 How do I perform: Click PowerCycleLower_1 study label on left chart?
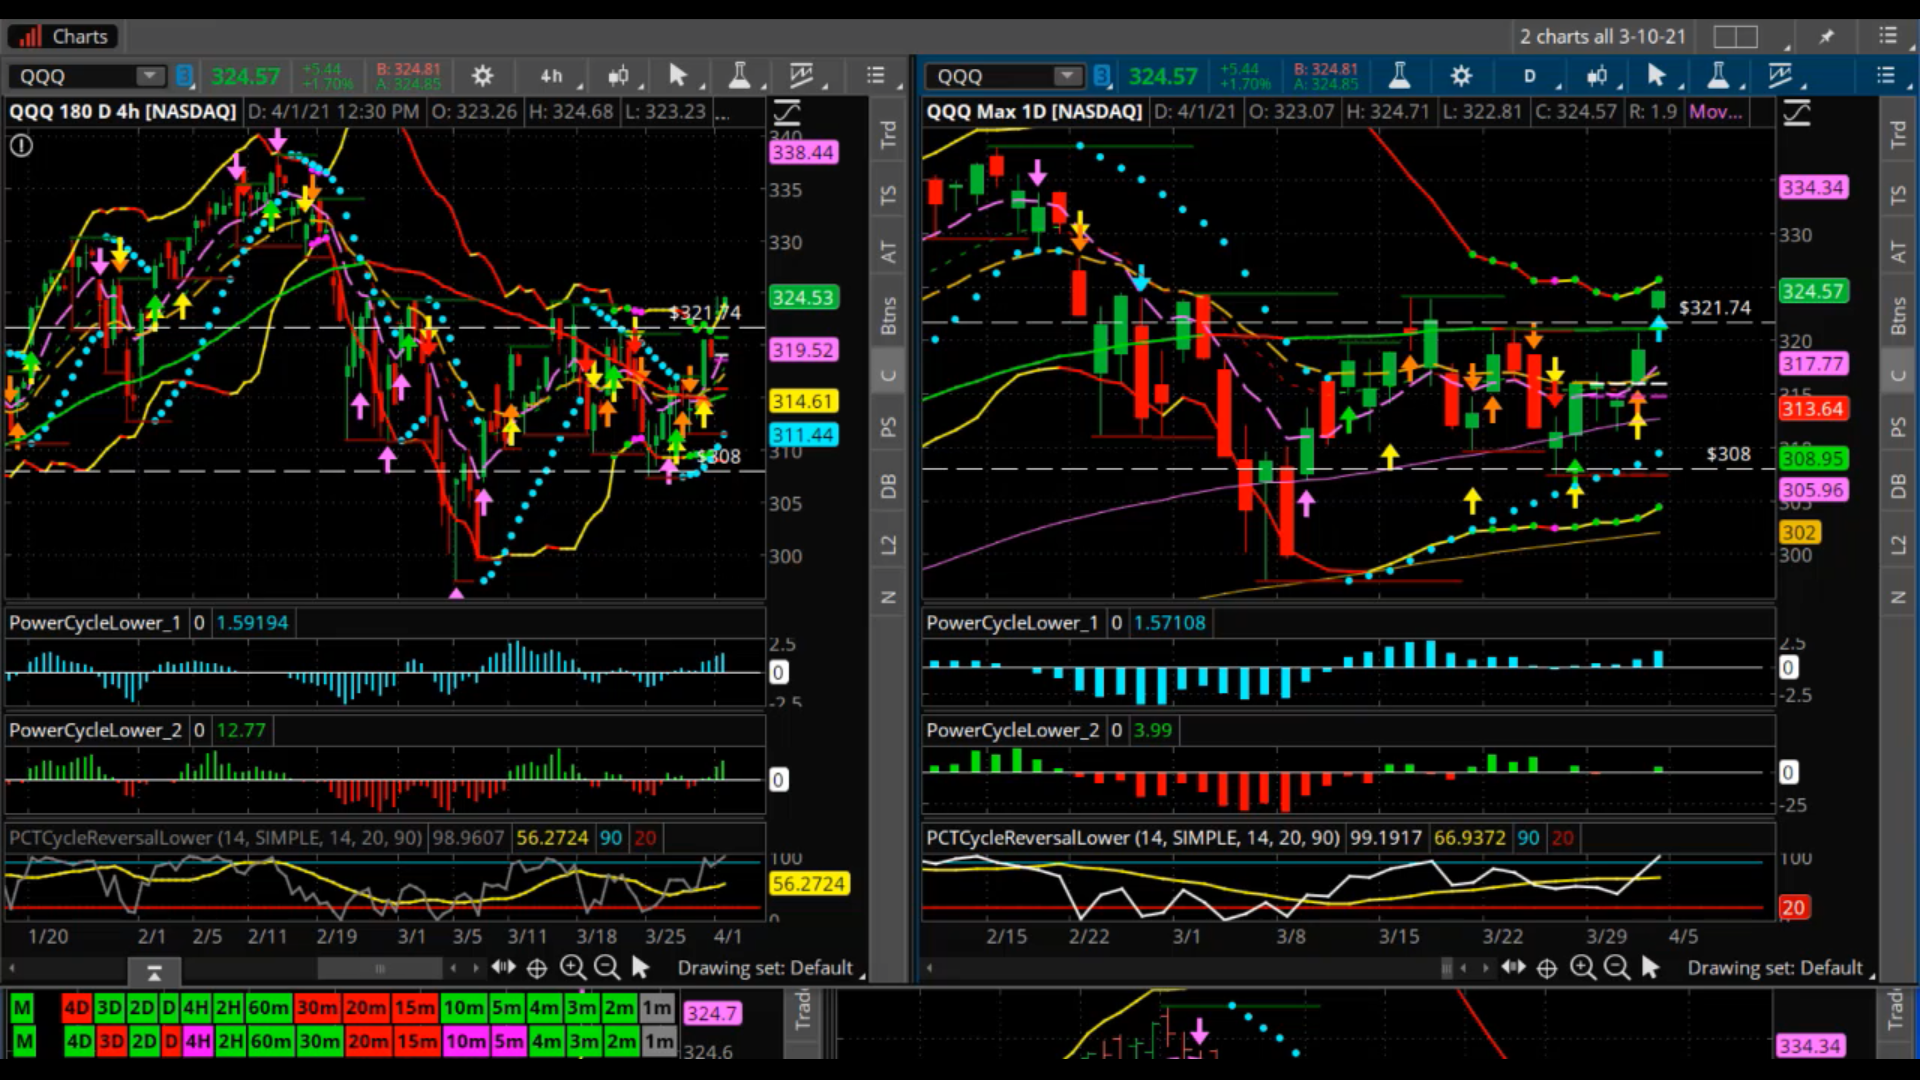pos(95,622)
